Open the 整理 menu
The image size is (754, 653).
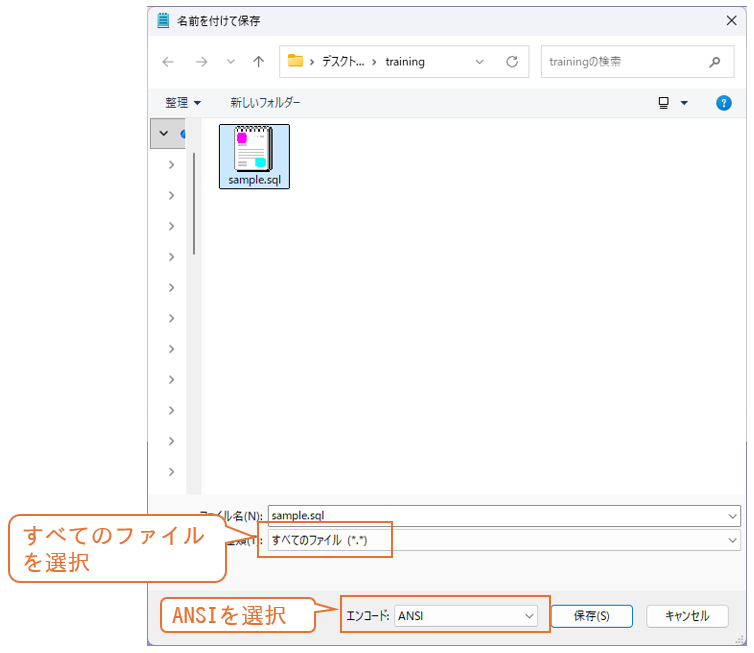[183, 102]
